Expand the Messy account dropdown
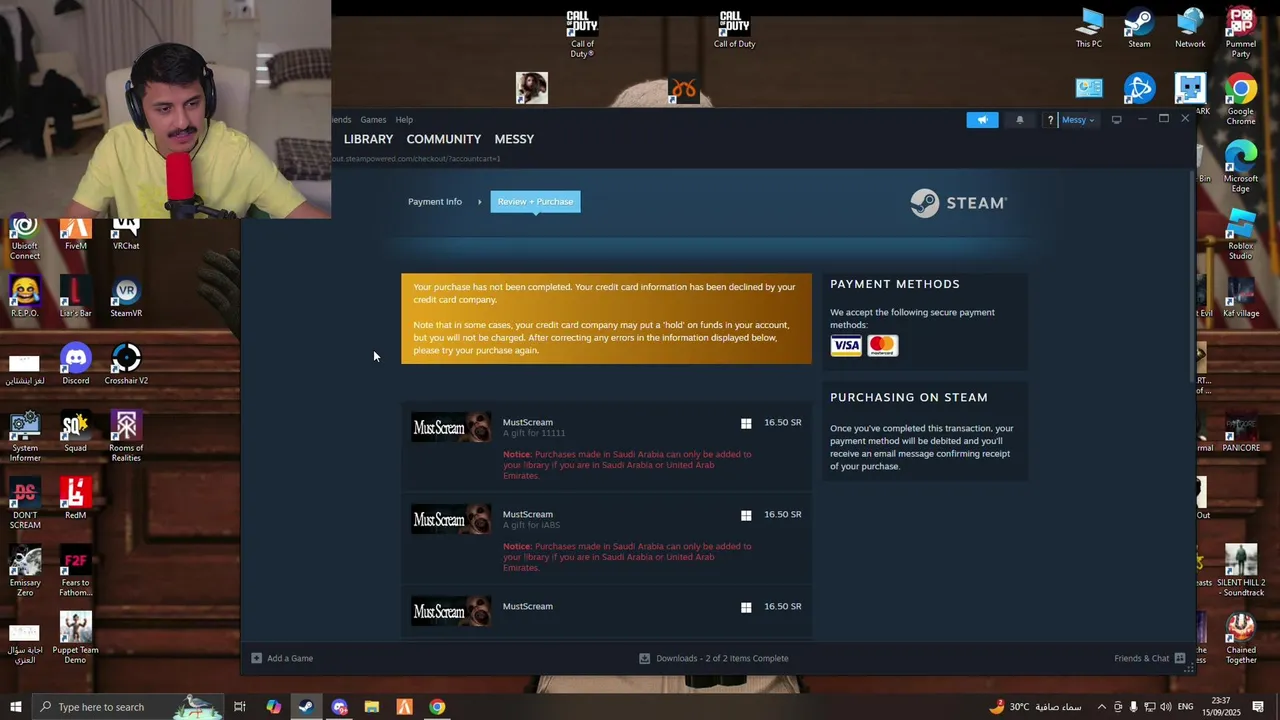Screen dimensions: 1280x720 [x=1078, y=120]
